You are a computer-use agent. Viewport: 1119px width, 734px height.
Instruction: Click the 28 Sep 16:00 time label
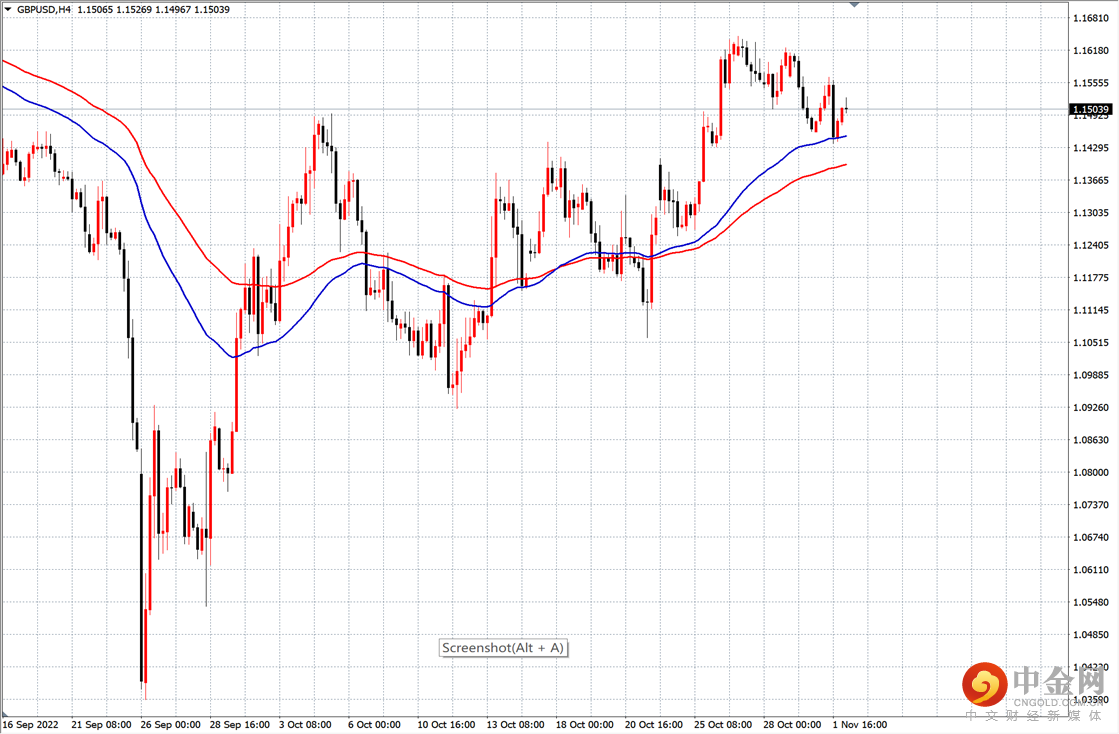tap(240, 725)
